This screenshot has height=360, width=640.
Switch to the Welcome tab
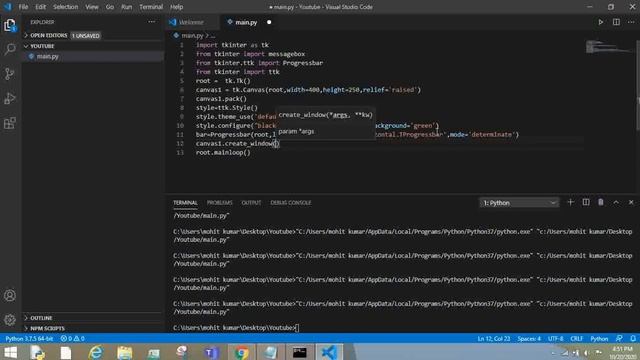[192, 22]
